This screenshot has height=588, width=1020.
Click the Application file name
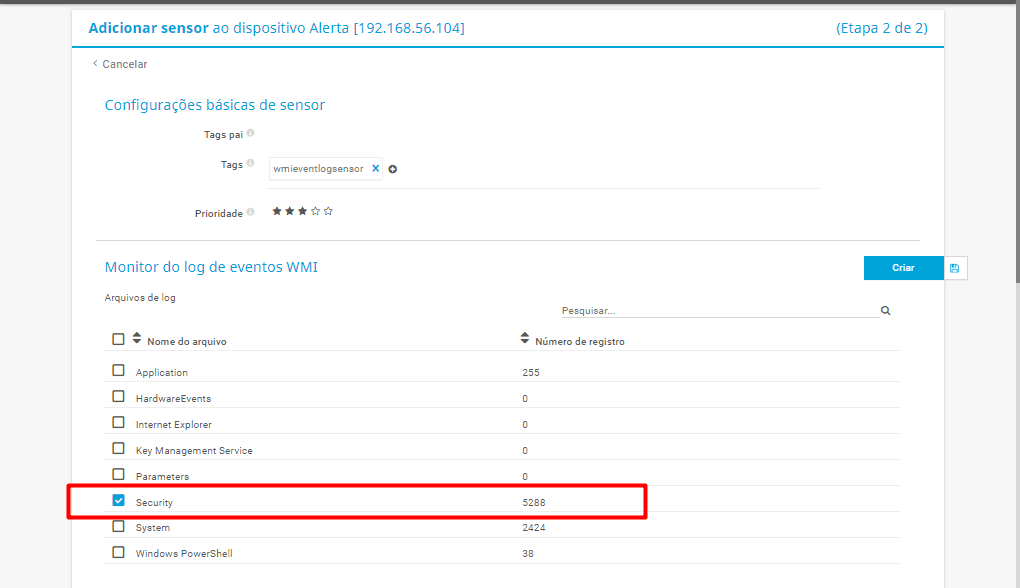pyautogui.click(x=161, y=373)
